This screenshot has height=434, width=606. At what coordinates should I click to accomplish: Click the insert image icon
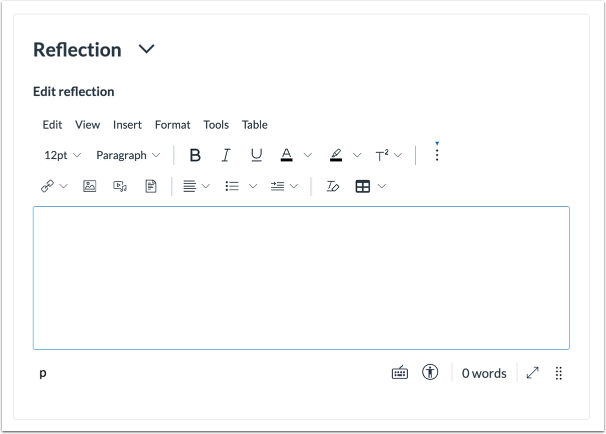[90, 186]
